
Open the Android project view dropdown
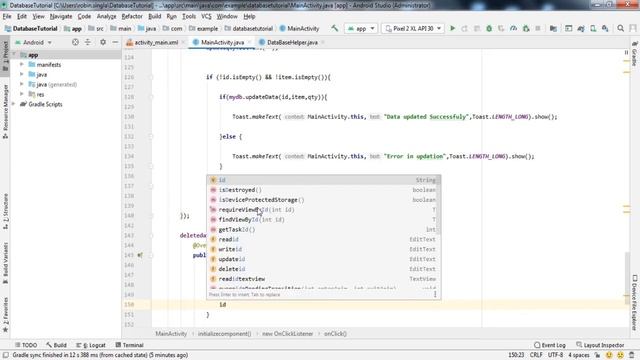[x=33, y=42]
